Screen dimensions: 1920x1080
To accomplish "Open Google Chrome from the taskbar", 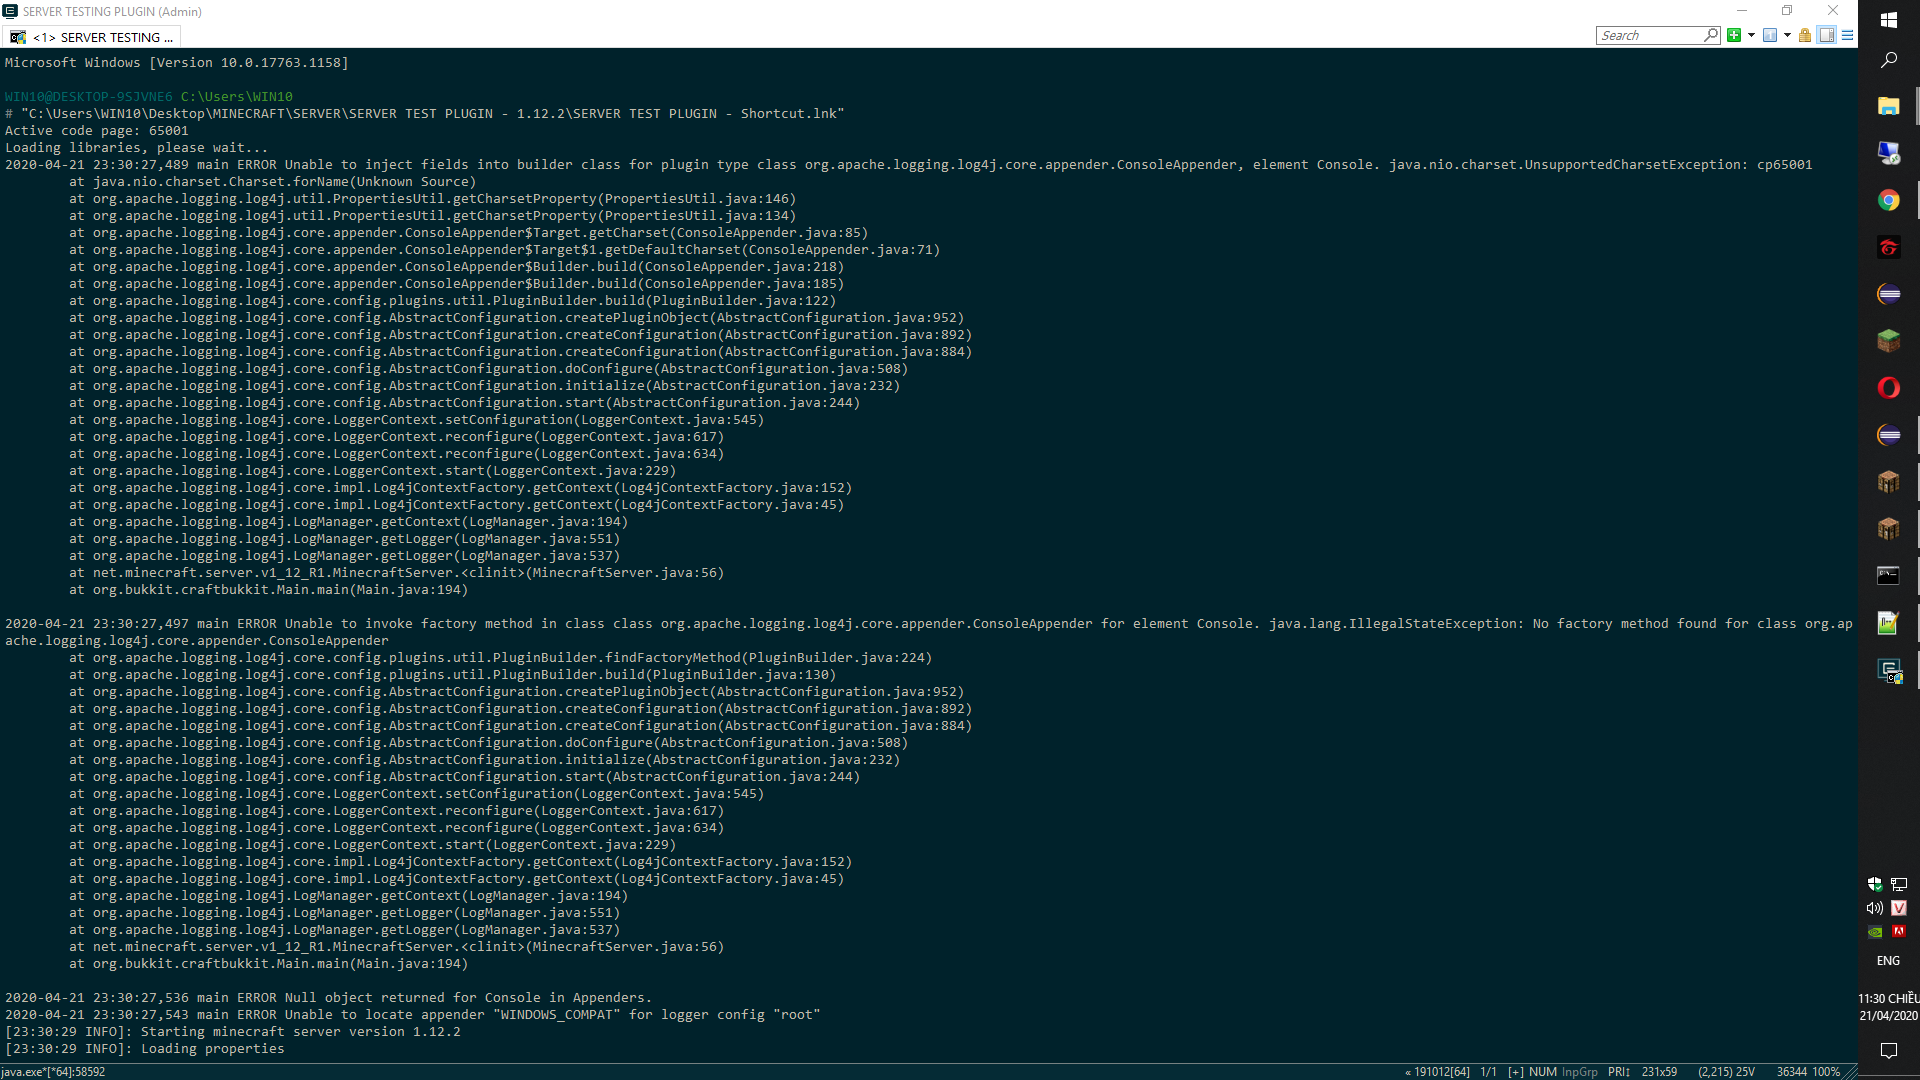I will (1888, 200).
